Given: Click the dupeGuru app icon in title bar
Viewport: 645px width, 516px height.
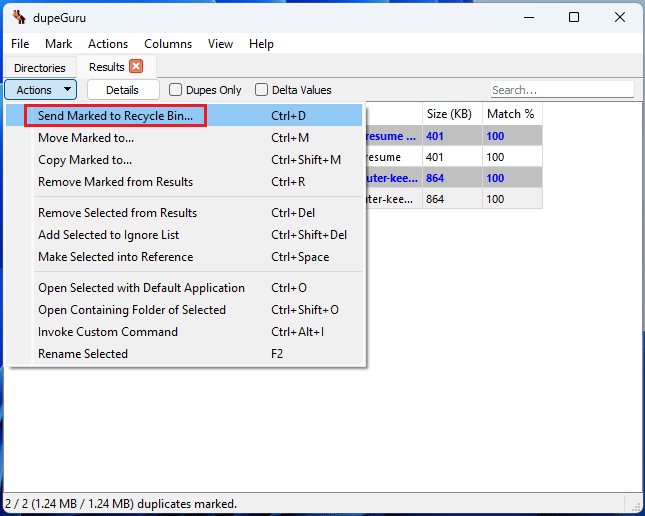Looking at the screenshot, I should pyautogui.click(x=19, y=18).
